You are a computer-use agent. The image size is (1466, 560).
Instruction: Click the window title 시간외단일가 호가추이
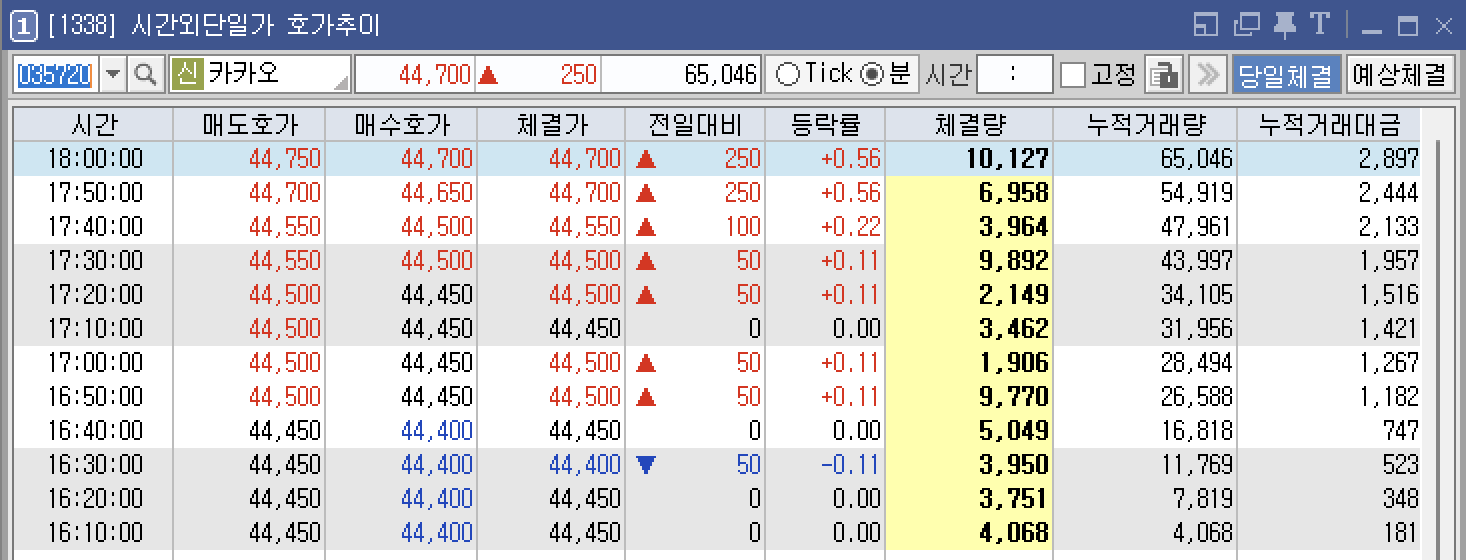256,26
